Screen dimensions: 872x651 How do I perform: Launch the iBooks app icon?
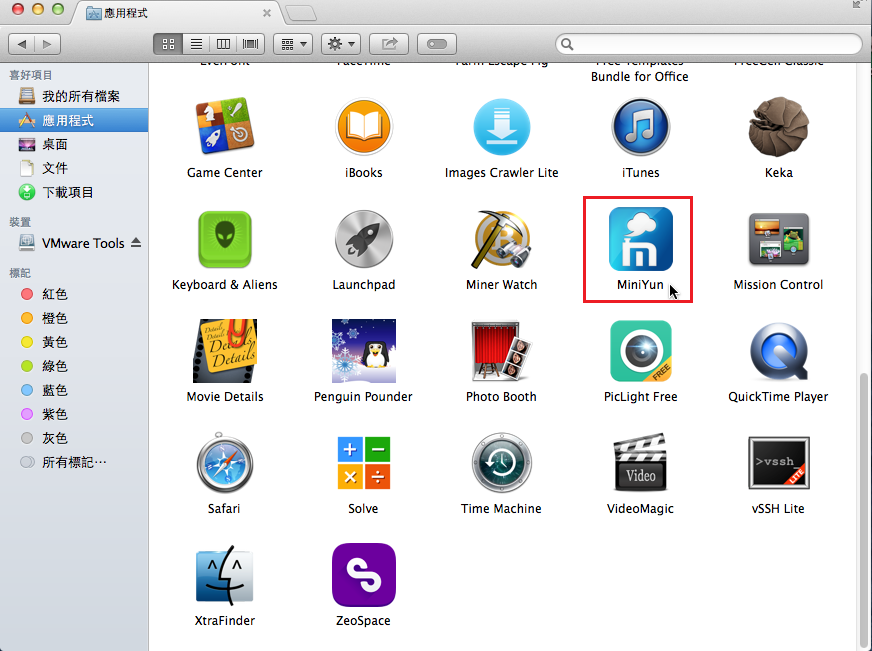364,126
